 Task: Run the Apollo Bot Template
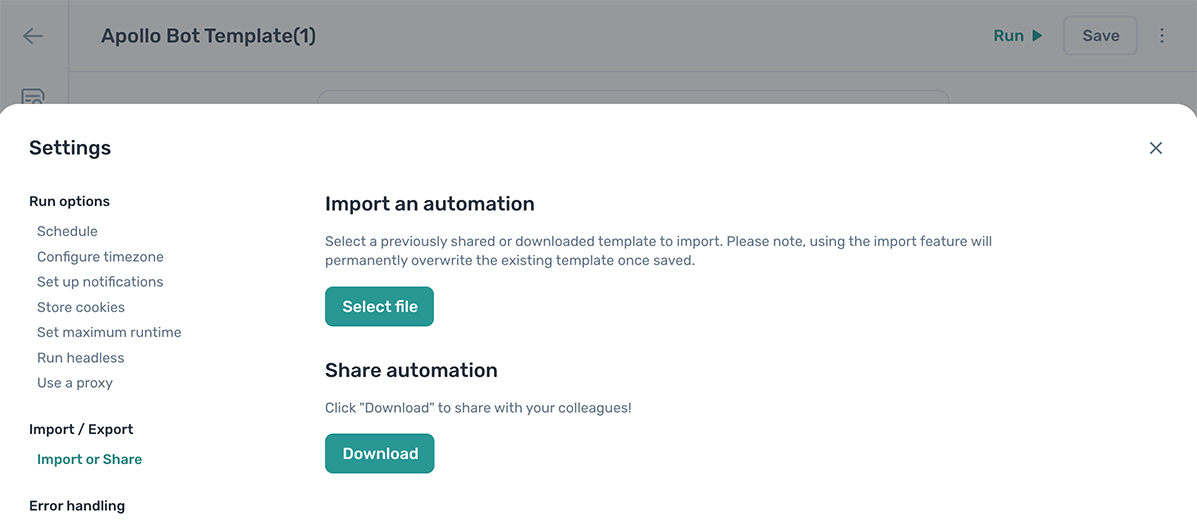click(x=1018, y=36)
